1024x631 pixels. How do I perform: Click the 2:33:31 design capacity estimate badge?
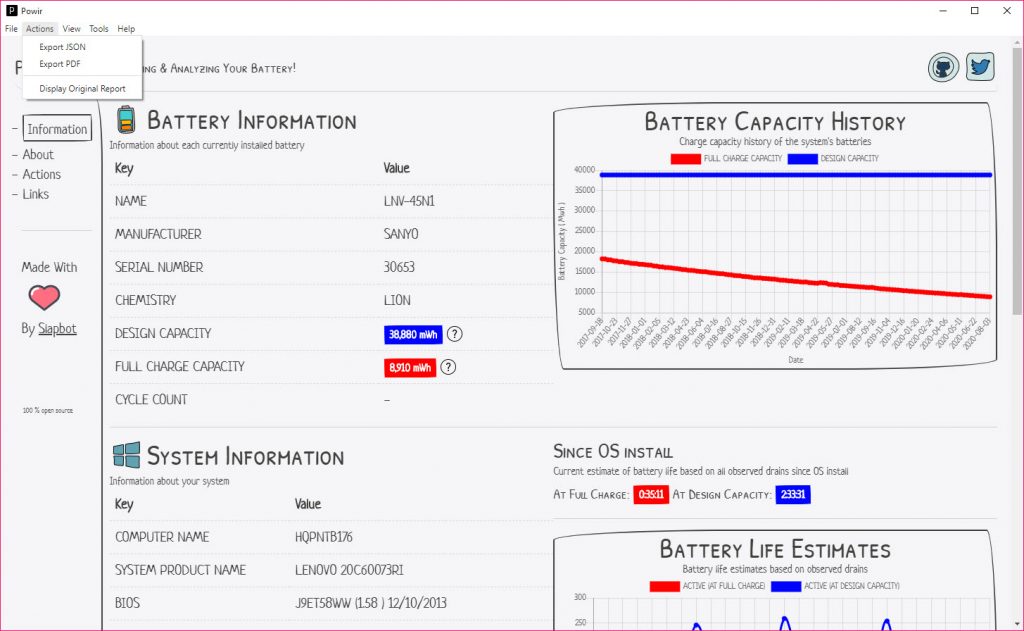click(793, 494)
